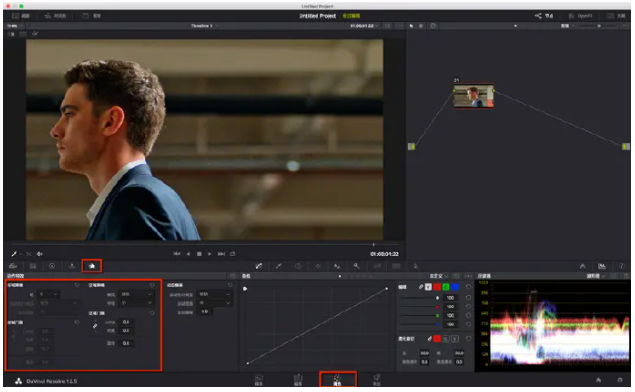Screen dimensions: 635x392
Task: Toggle blue soft clip channel button
Action: coord(455,339)
